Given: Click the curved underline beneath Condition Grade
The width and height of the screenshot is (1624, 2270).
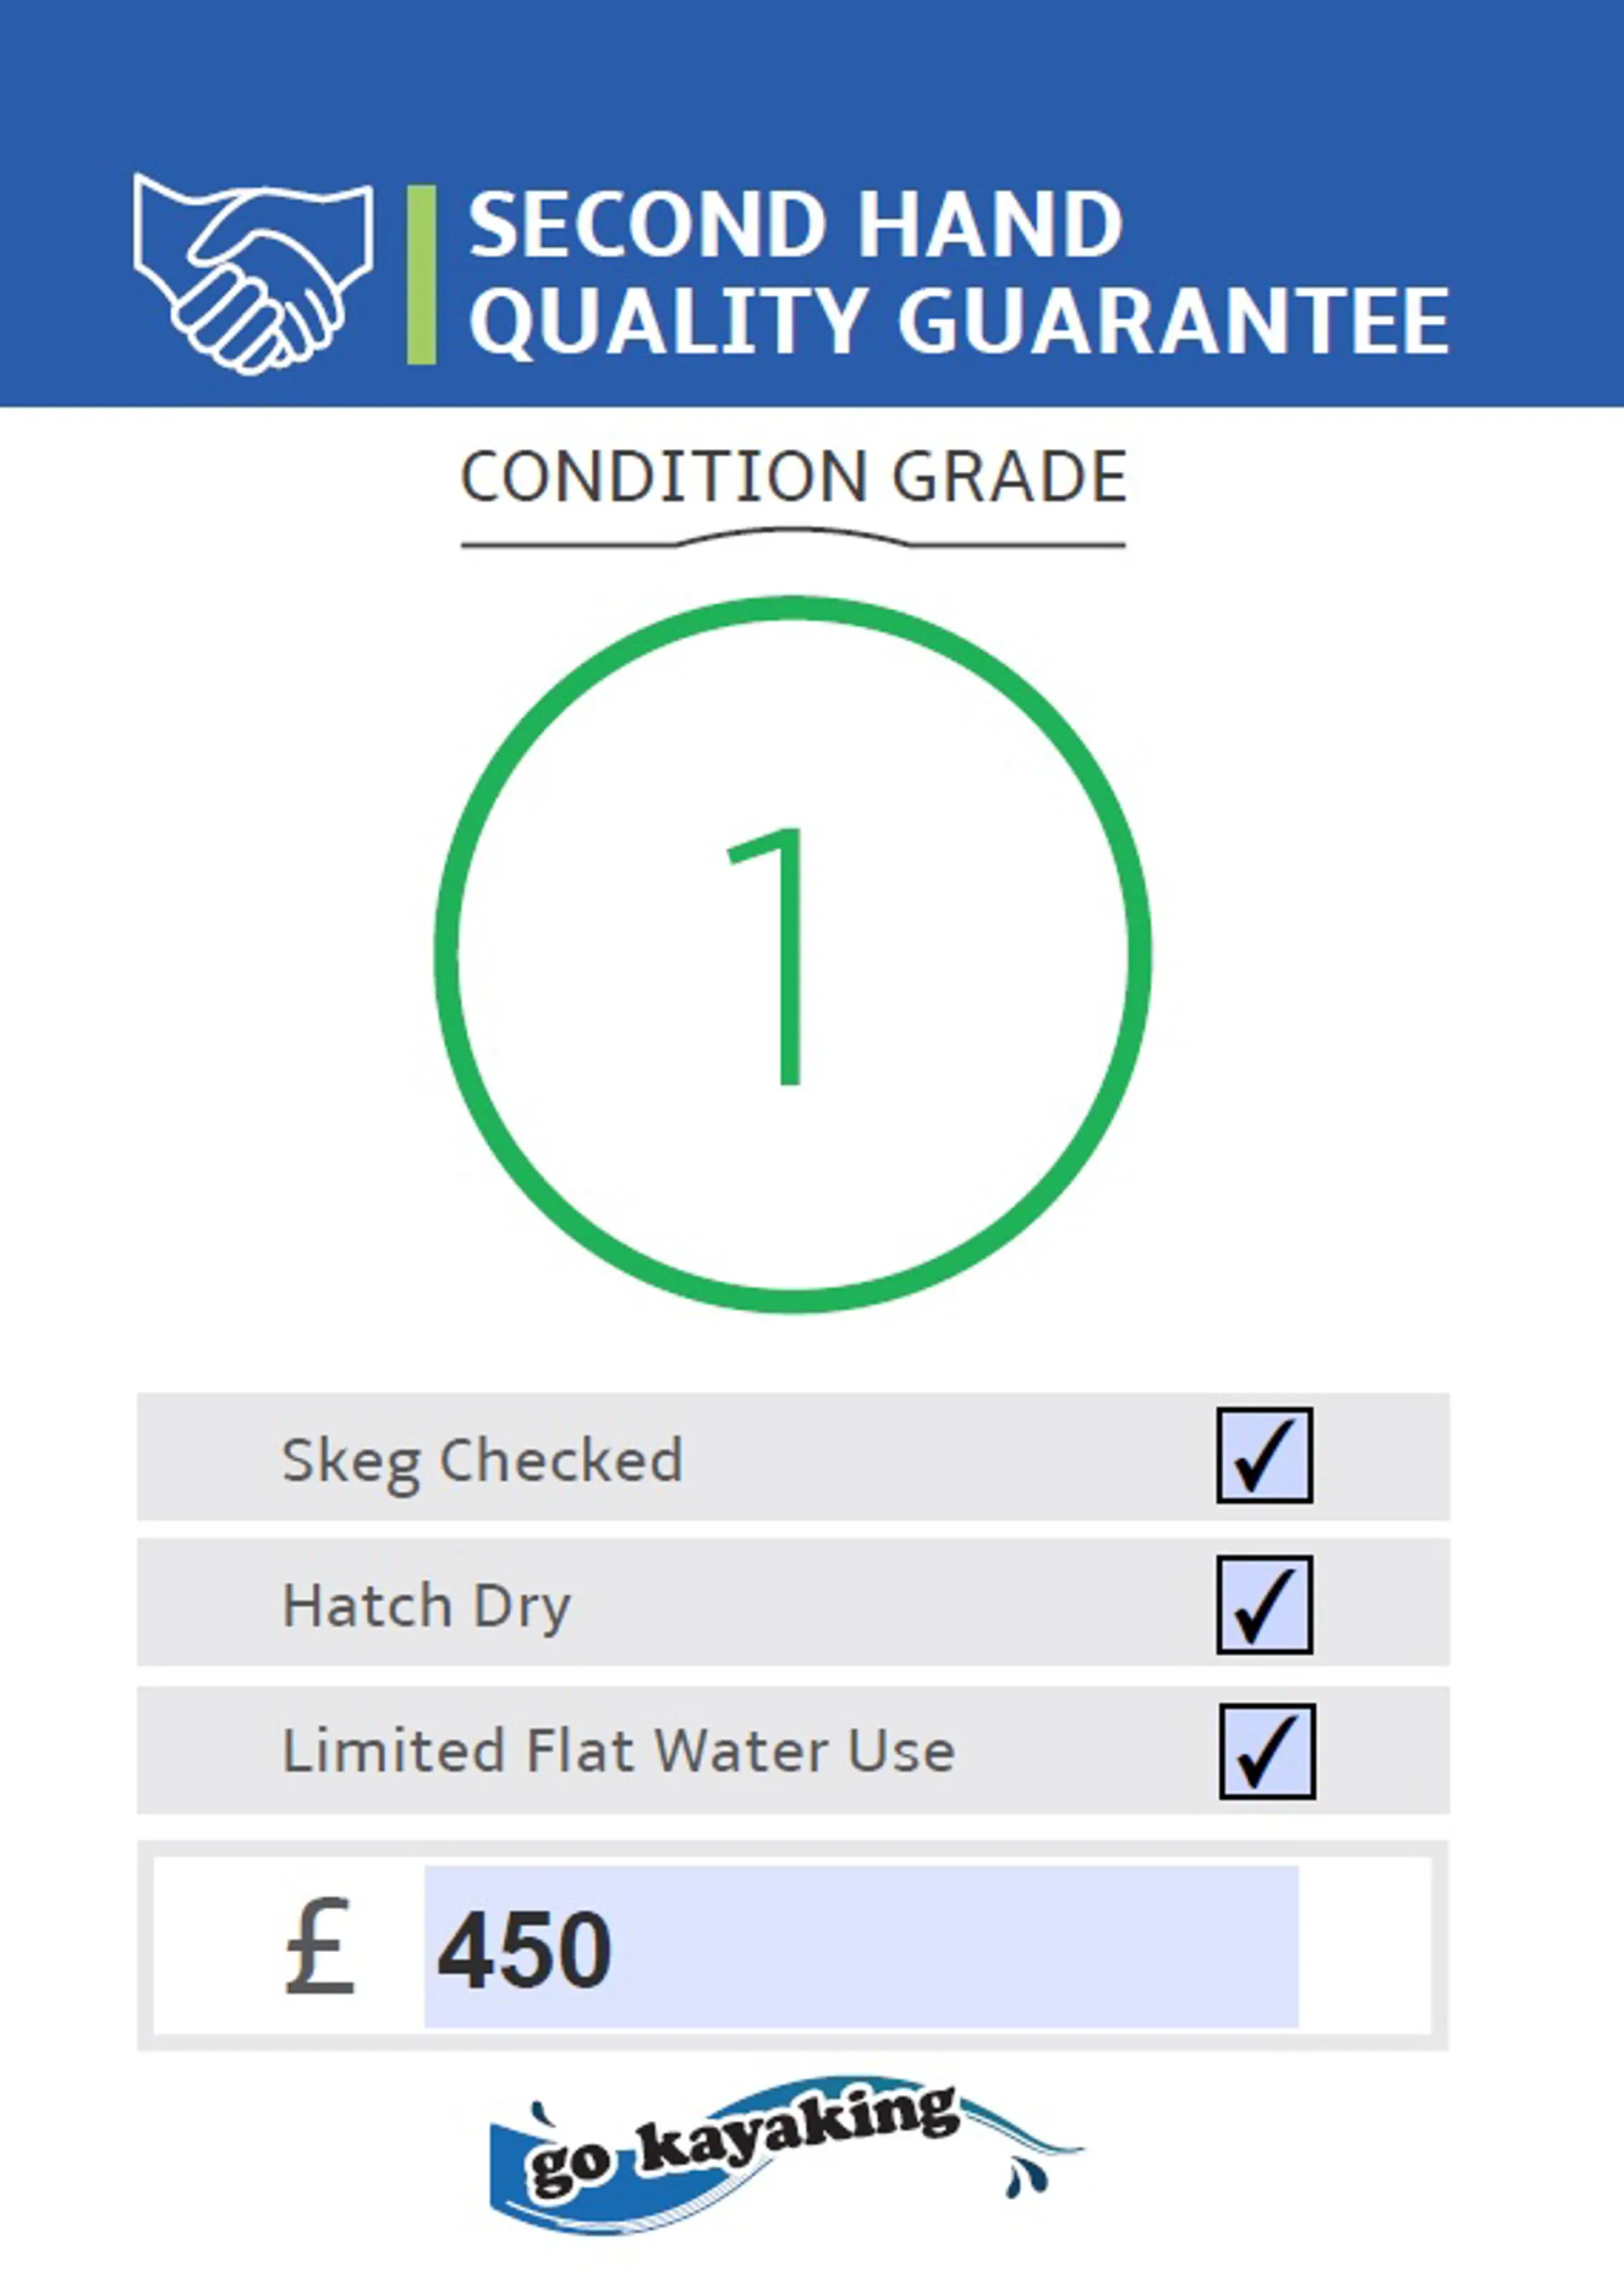Looking at the screenshot, I should tap(793, 539).
